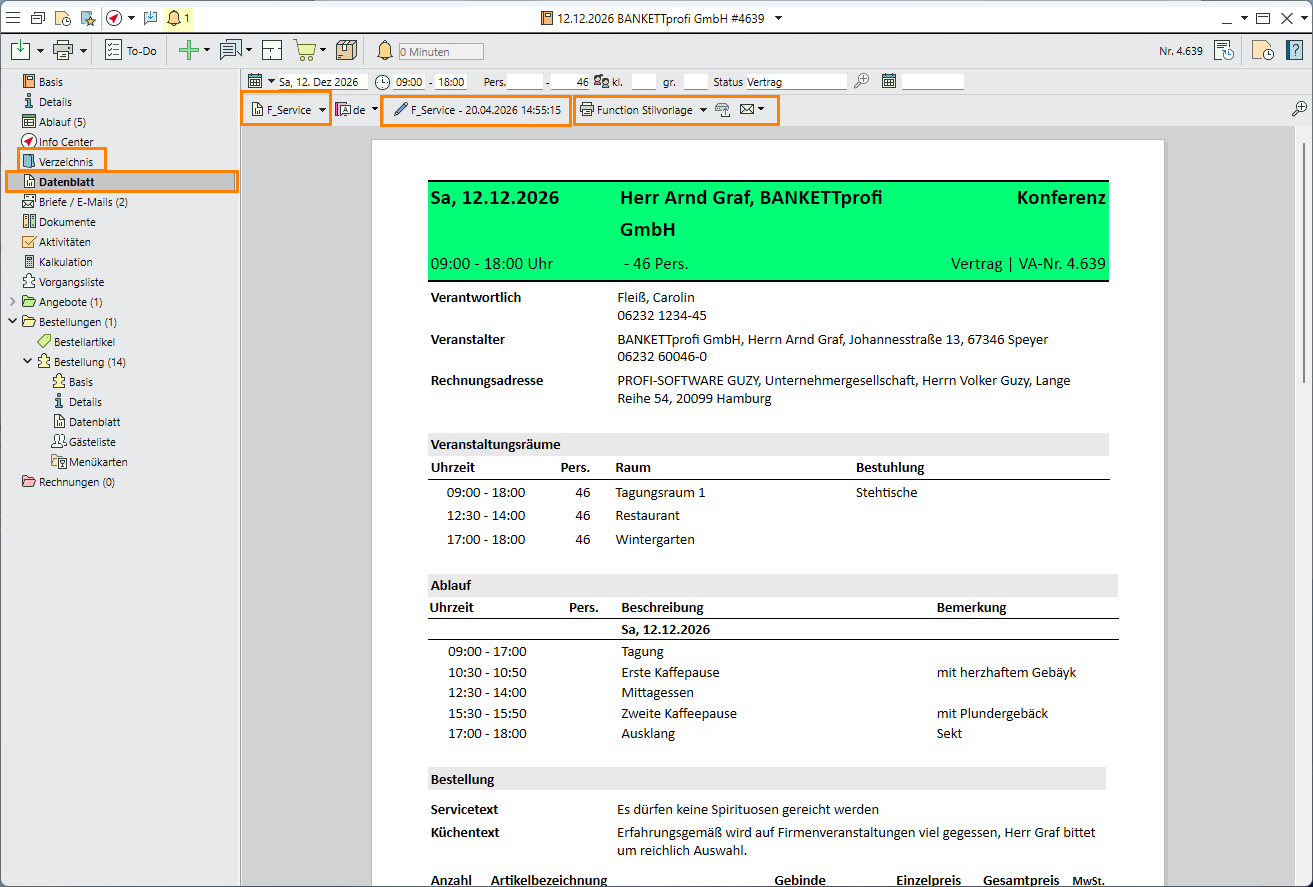Open the hamburger main menu

(13, 18)
